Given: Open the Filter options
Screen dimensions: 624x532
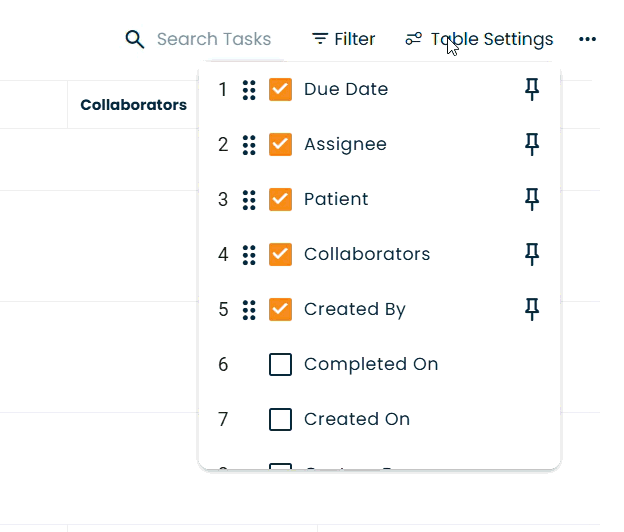Looking at the screenshot, I should tap(343, 39).
